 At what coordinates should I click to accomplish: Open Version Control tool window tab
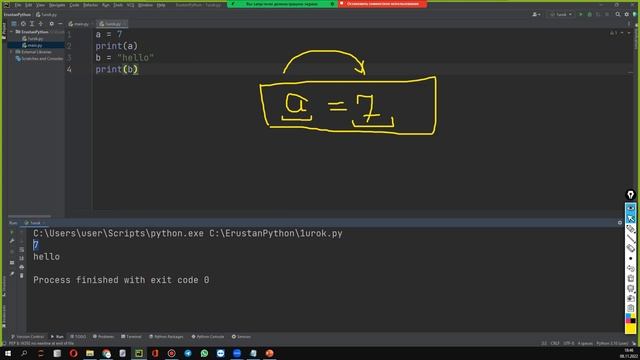coord(27,337)
